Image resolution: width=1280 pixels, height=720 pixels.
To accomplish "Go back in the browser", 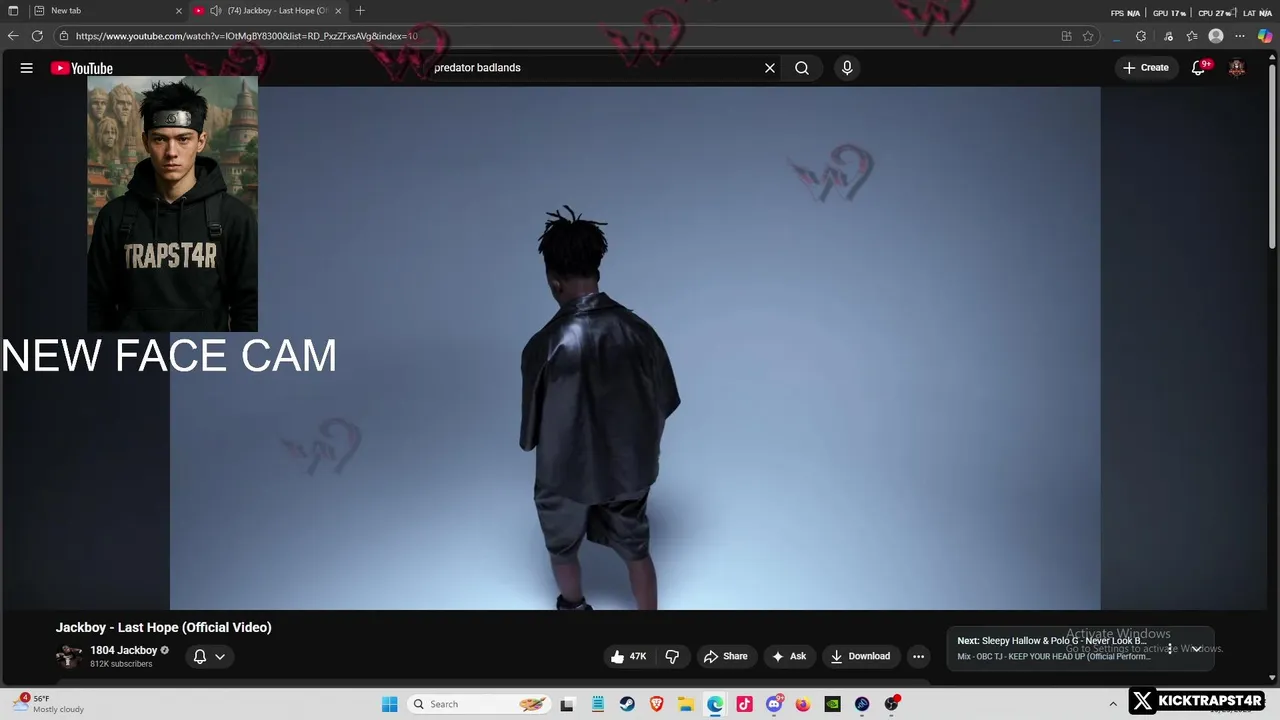I will click(x=13, y=36).
